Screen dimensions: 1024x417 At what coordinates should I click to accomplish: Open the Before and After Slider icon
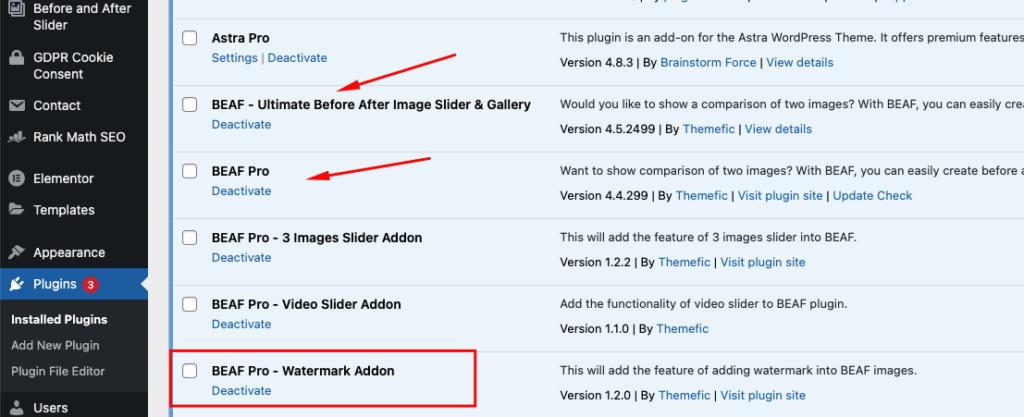(17, 9)
